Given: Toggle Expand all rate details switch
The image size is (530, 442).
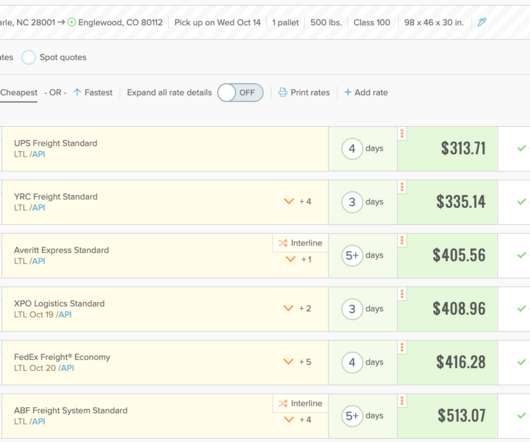Looking at the screenshot, I should (x=240, y=92).
